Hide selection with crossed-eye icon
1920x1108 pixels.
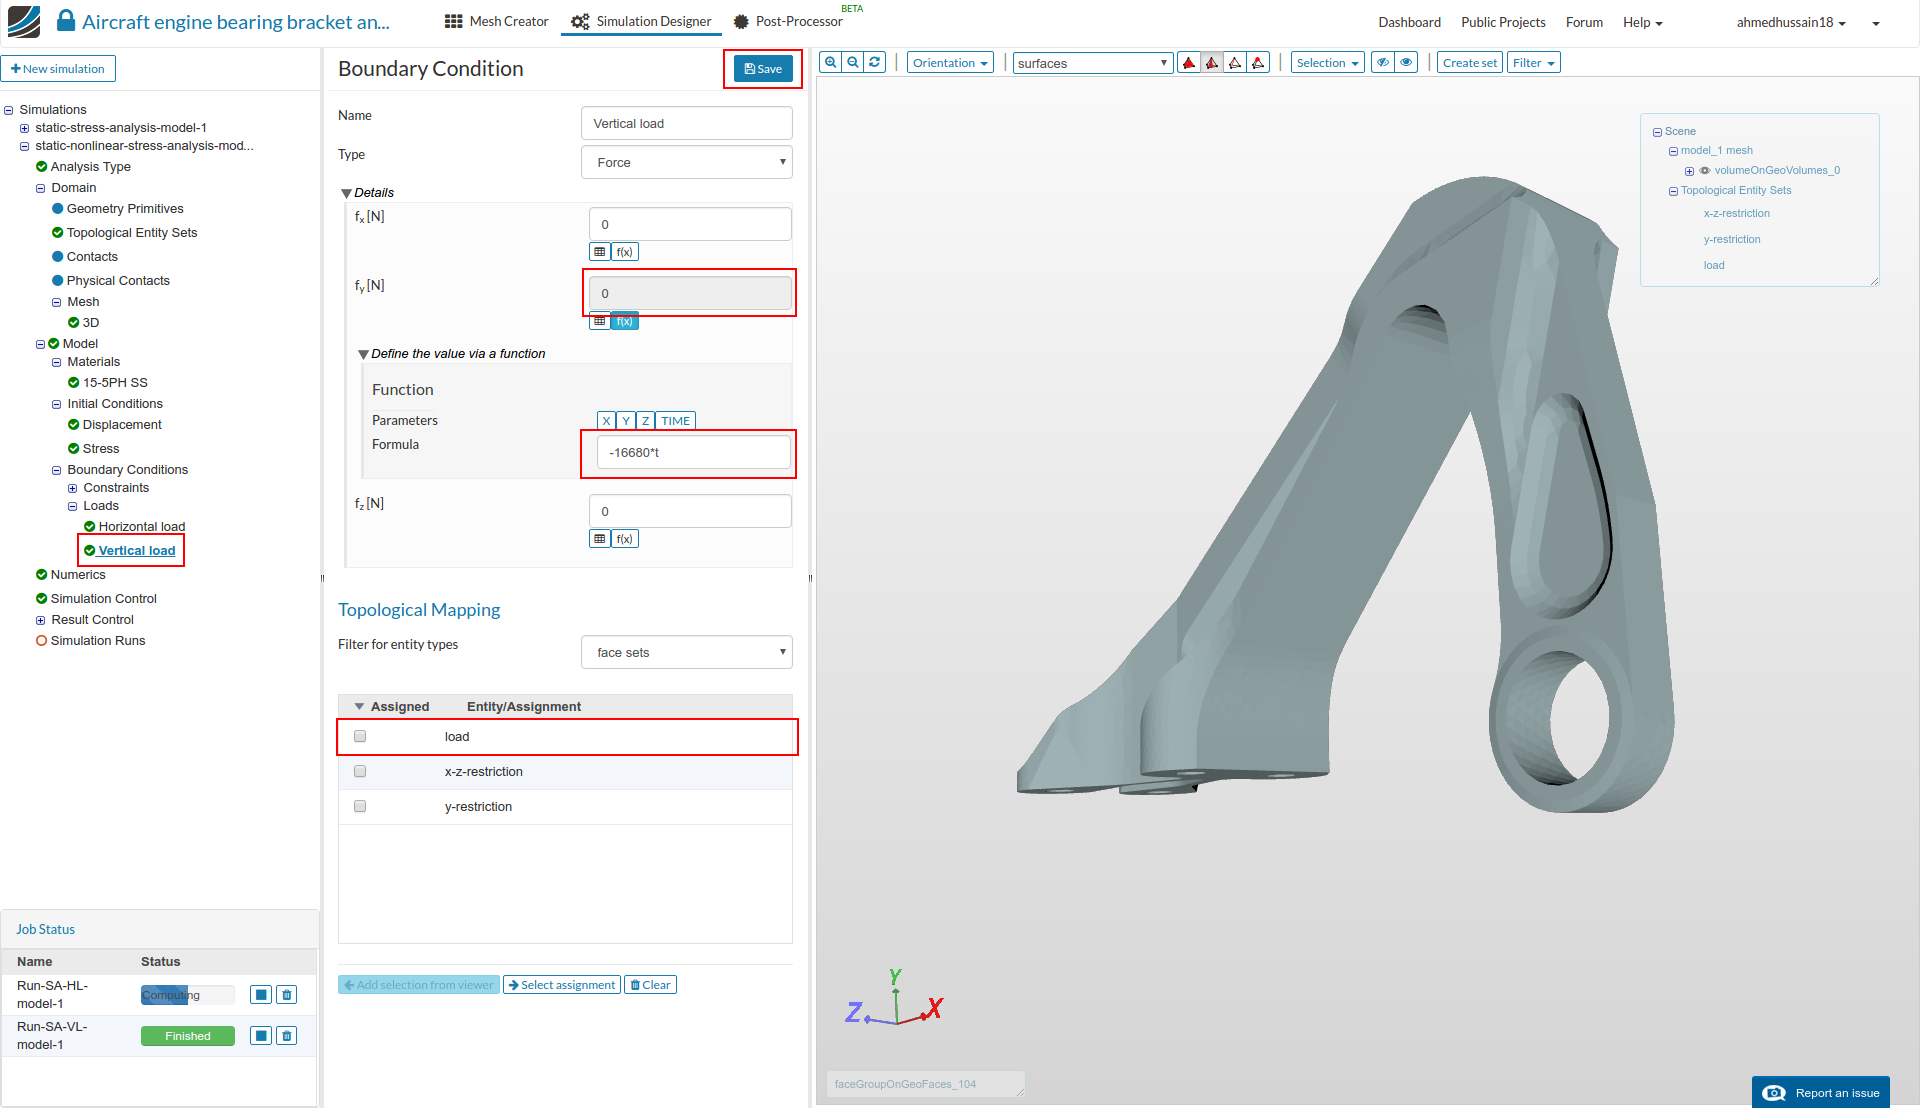click(x=1383, y=62)
